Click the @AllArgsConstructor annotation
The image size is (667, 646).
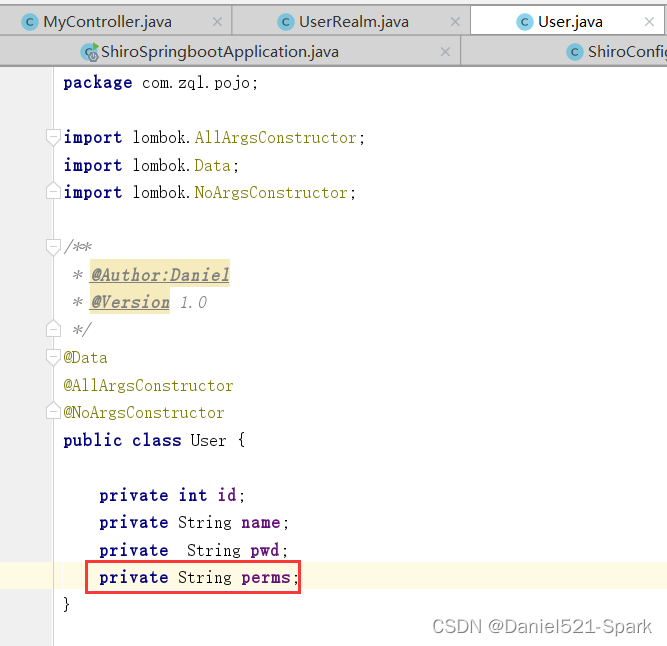[148, 385]
